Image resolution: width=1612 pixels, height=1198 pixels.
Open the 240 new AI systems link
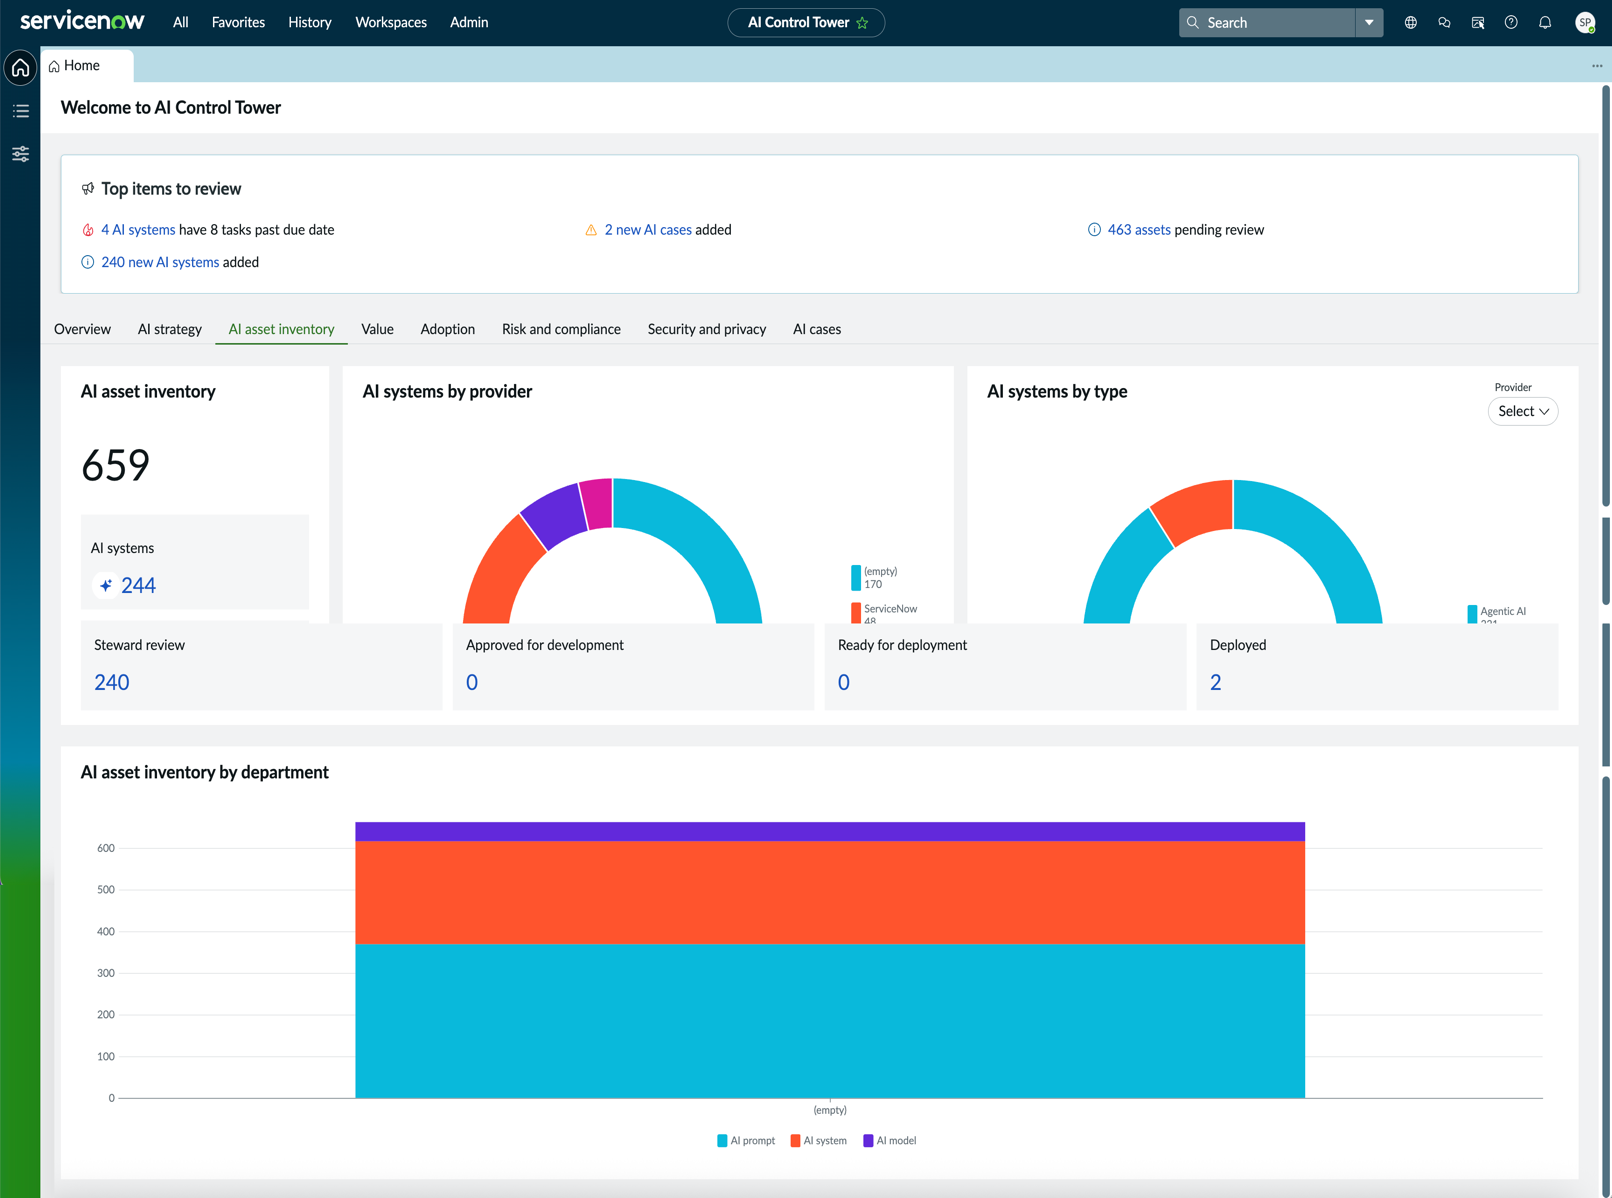(160, 262)
